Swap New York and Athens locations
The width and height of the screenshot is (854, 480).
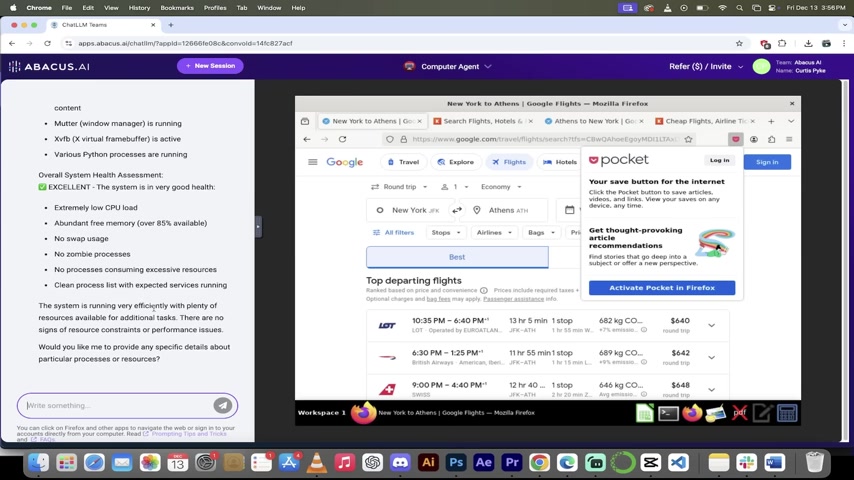457,210
